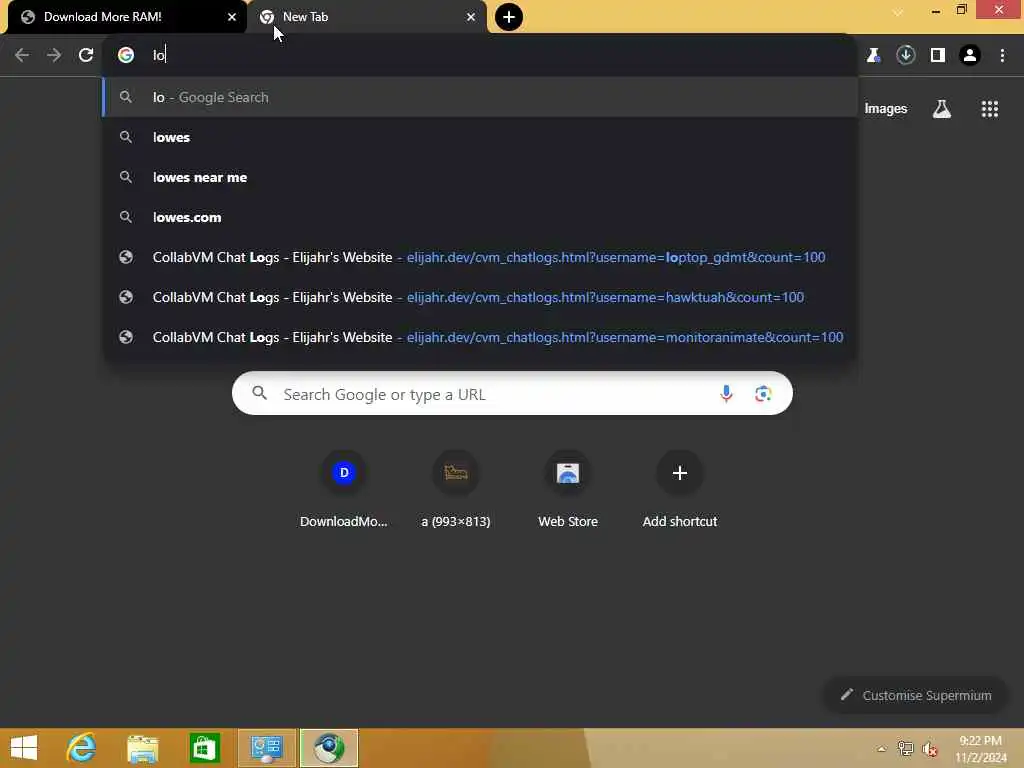Choose the 'lowes' suggestion
Image resolution: width=1024 pixels, height=768 pixels.
click(480, 137)
